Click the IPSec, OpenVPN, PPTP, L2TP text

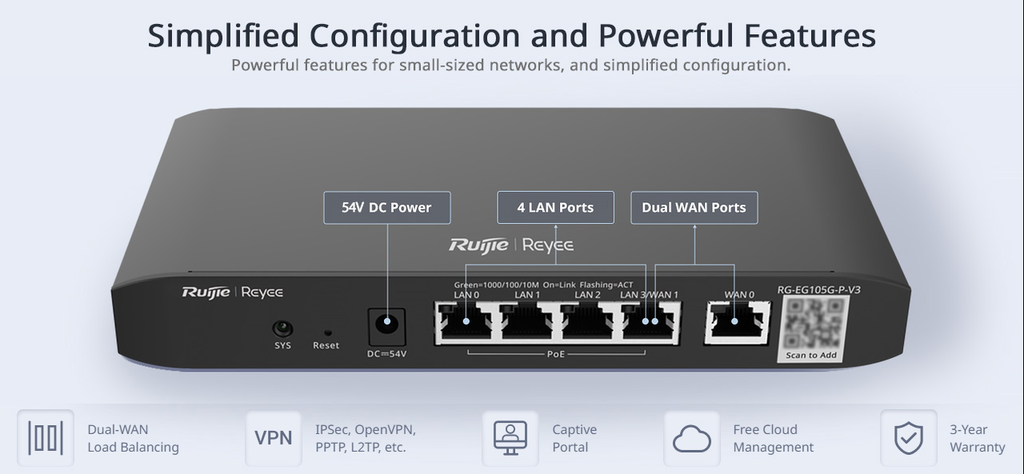pos(365,438)
